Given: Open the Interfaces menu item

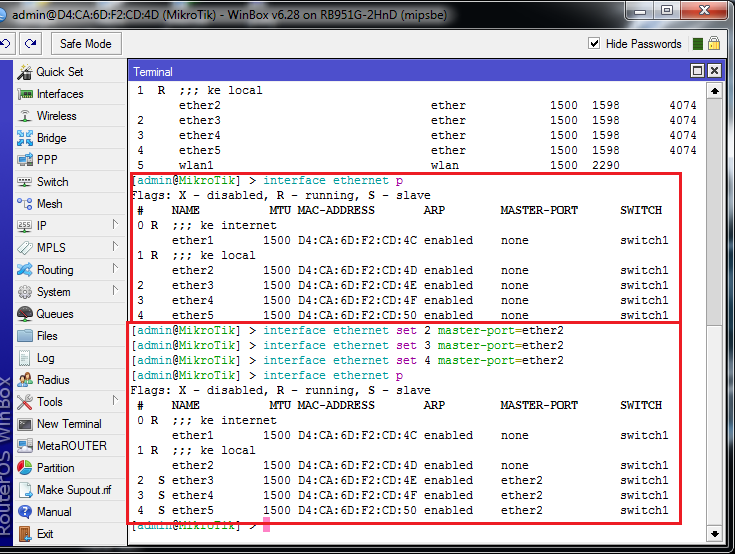Looking at the screenshot, I should pyautogui.click(x=70, y=94).
